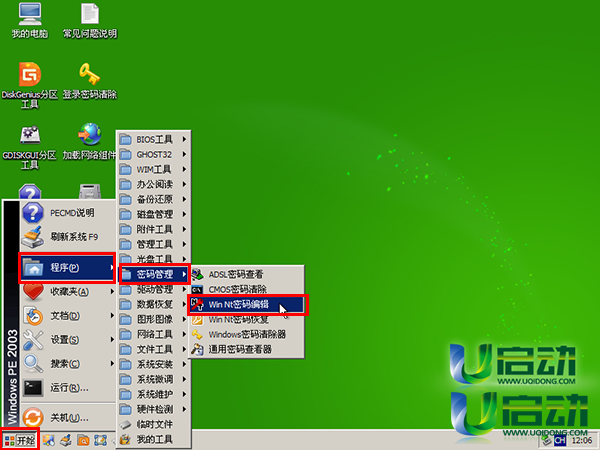
Task: Open the 收藏夹(A) submenu
Action: 67,292
